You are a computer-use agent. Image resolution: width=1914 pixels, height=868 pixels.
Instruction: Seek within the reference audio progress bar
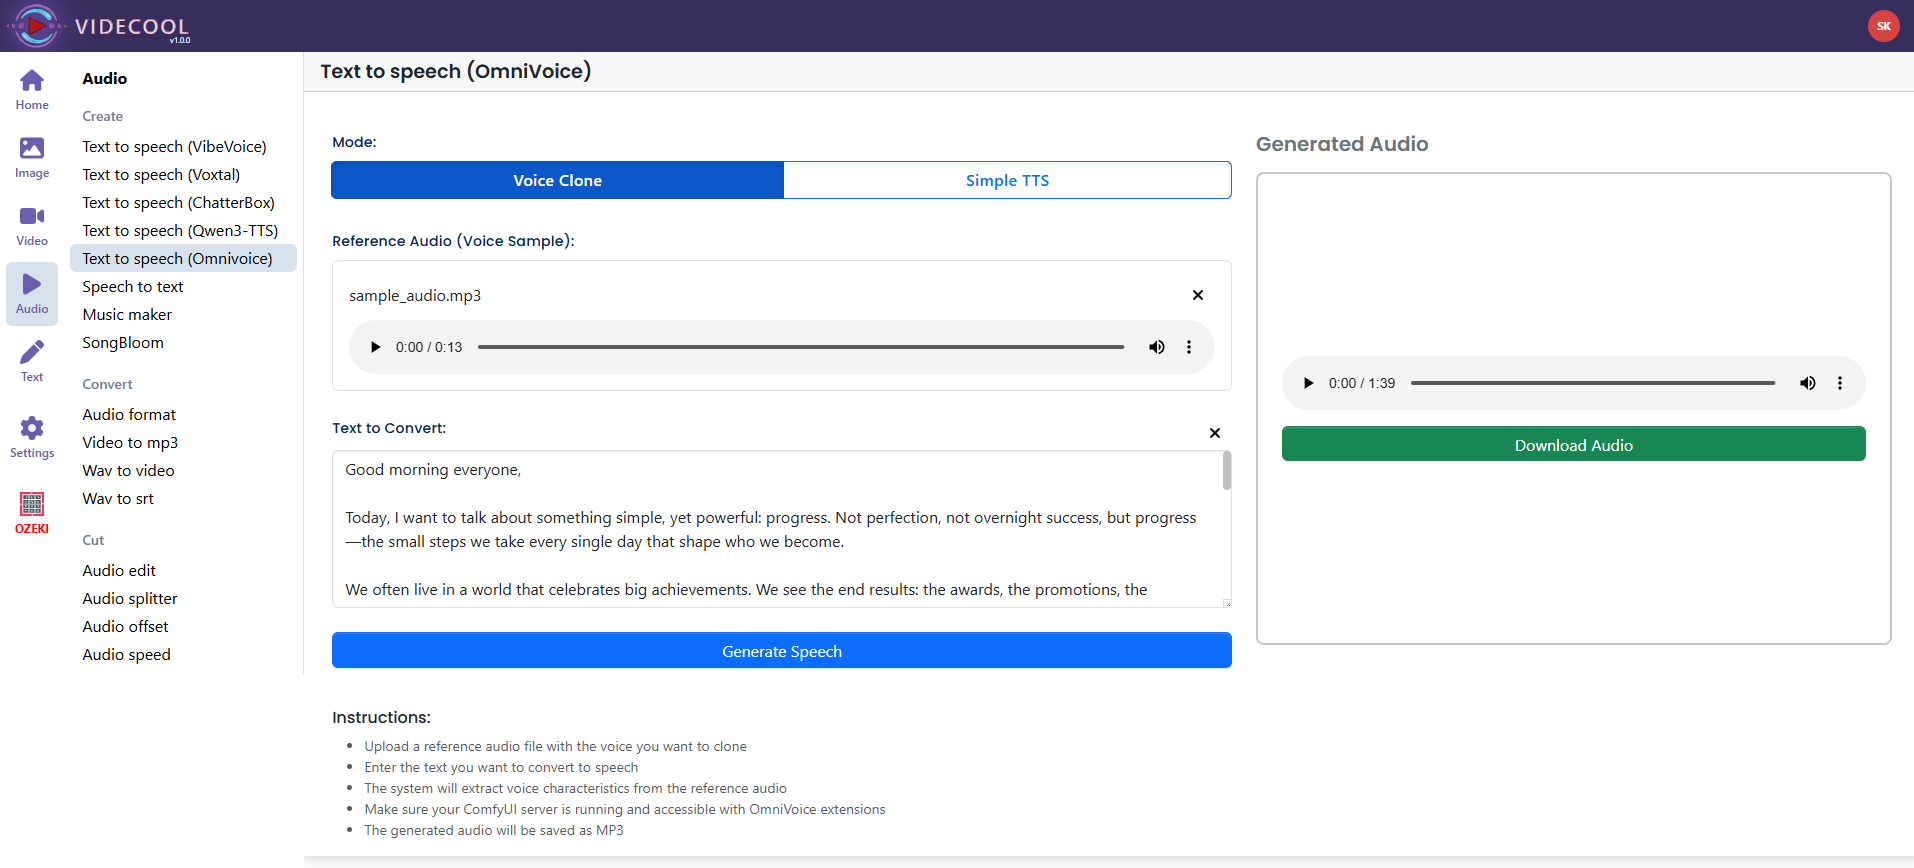[x=801, y=347]
